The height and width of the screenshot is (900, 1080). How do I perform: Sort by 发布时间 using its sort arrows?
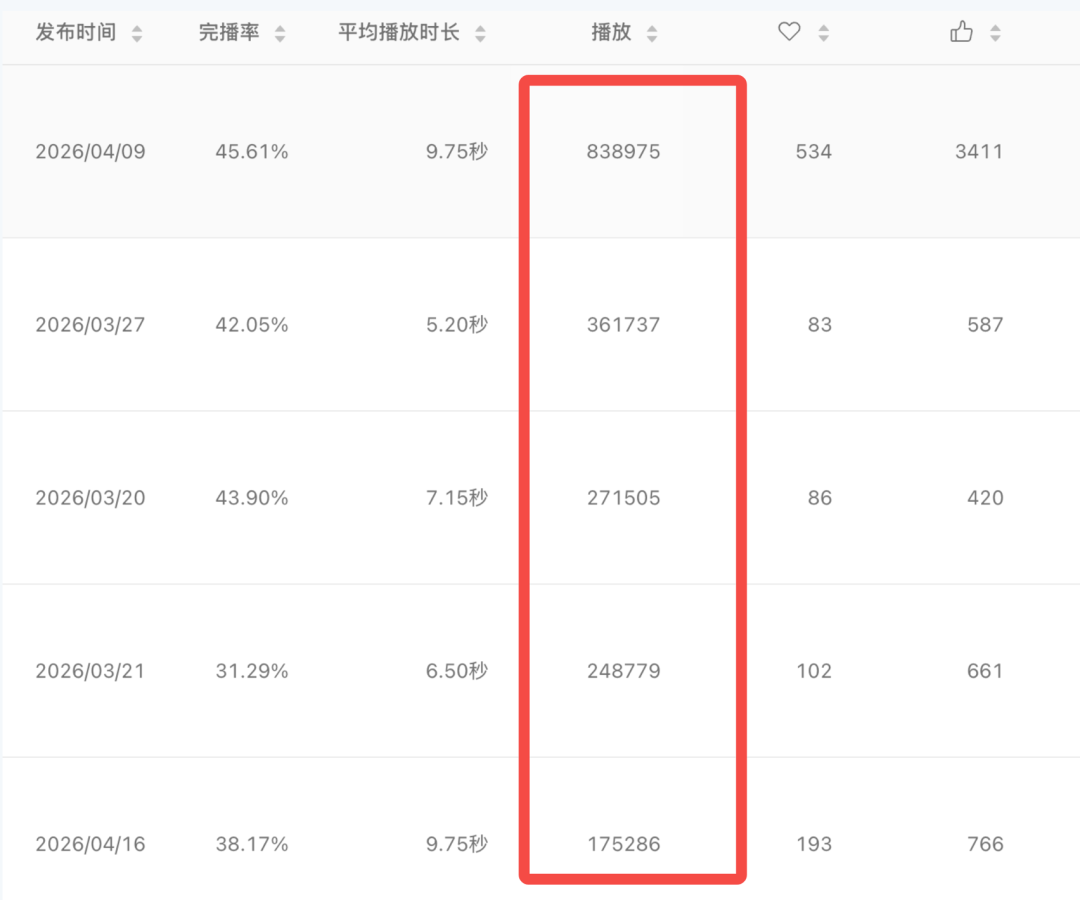click(x=136, y=33)
